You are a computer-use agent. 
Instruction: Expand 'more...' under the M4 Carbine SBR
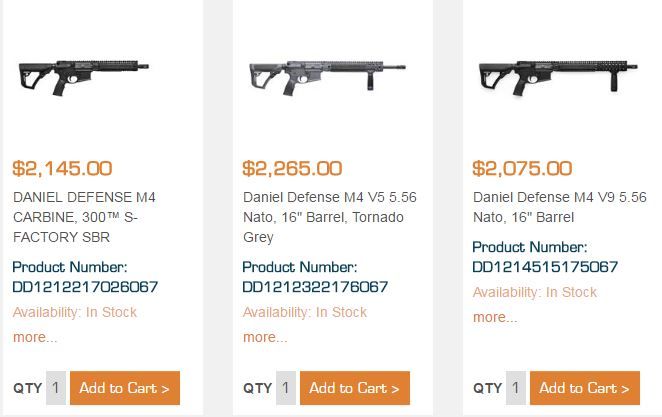click(x=35, y=337)
